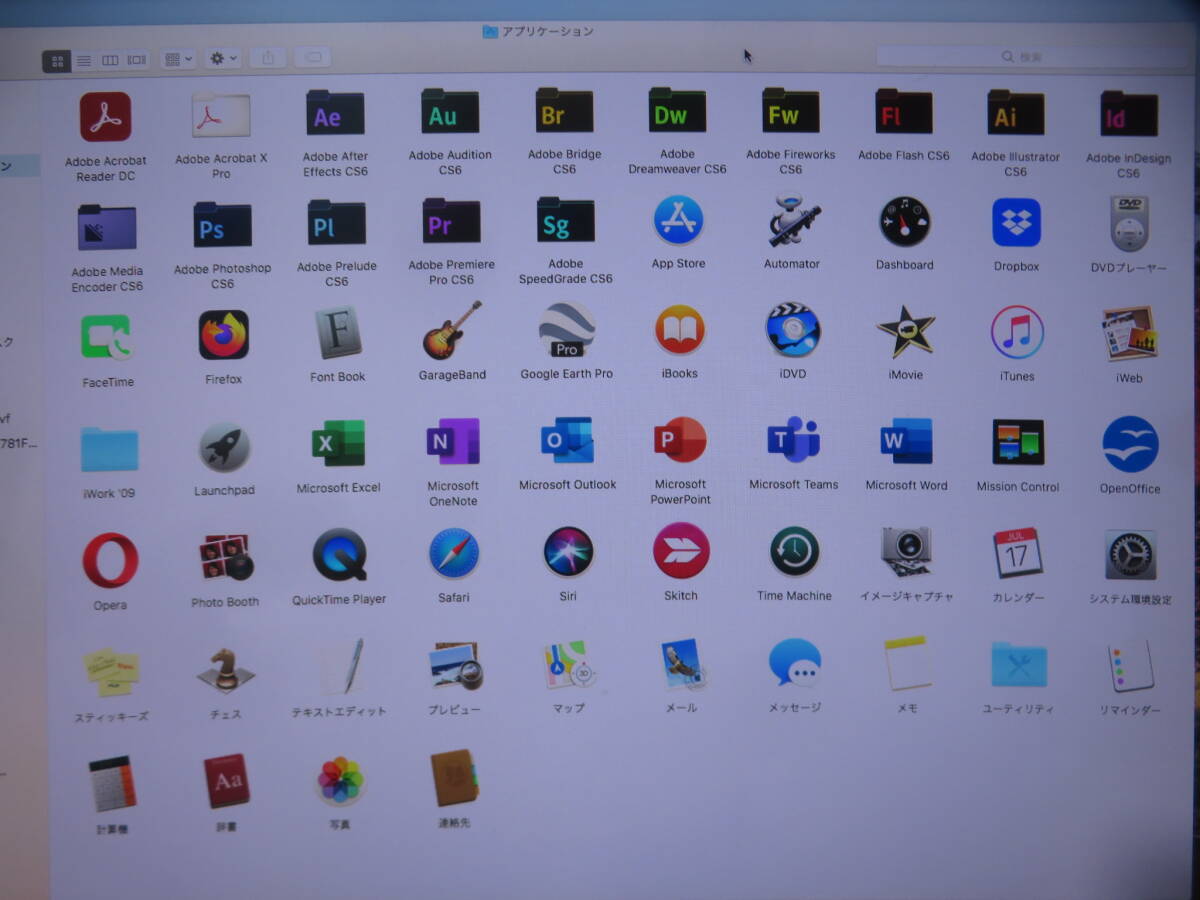
Task: Select the iWeb app
Action: 1129,334
